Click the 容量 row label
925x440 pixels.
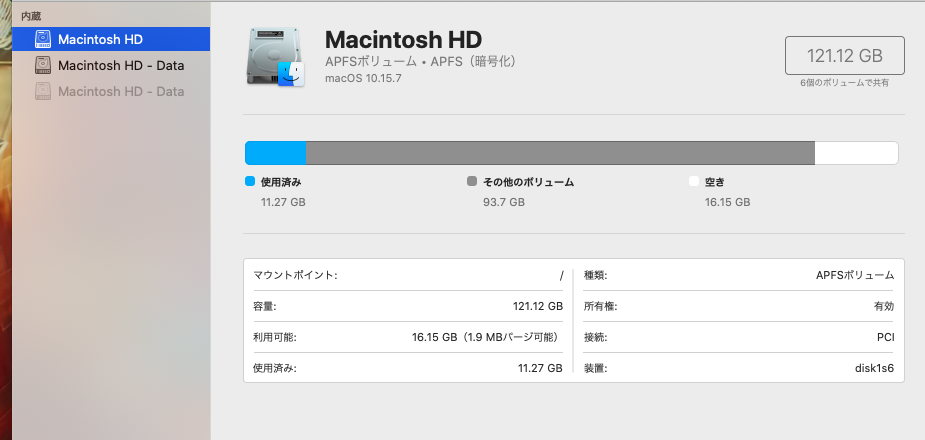tap(265, 306)
